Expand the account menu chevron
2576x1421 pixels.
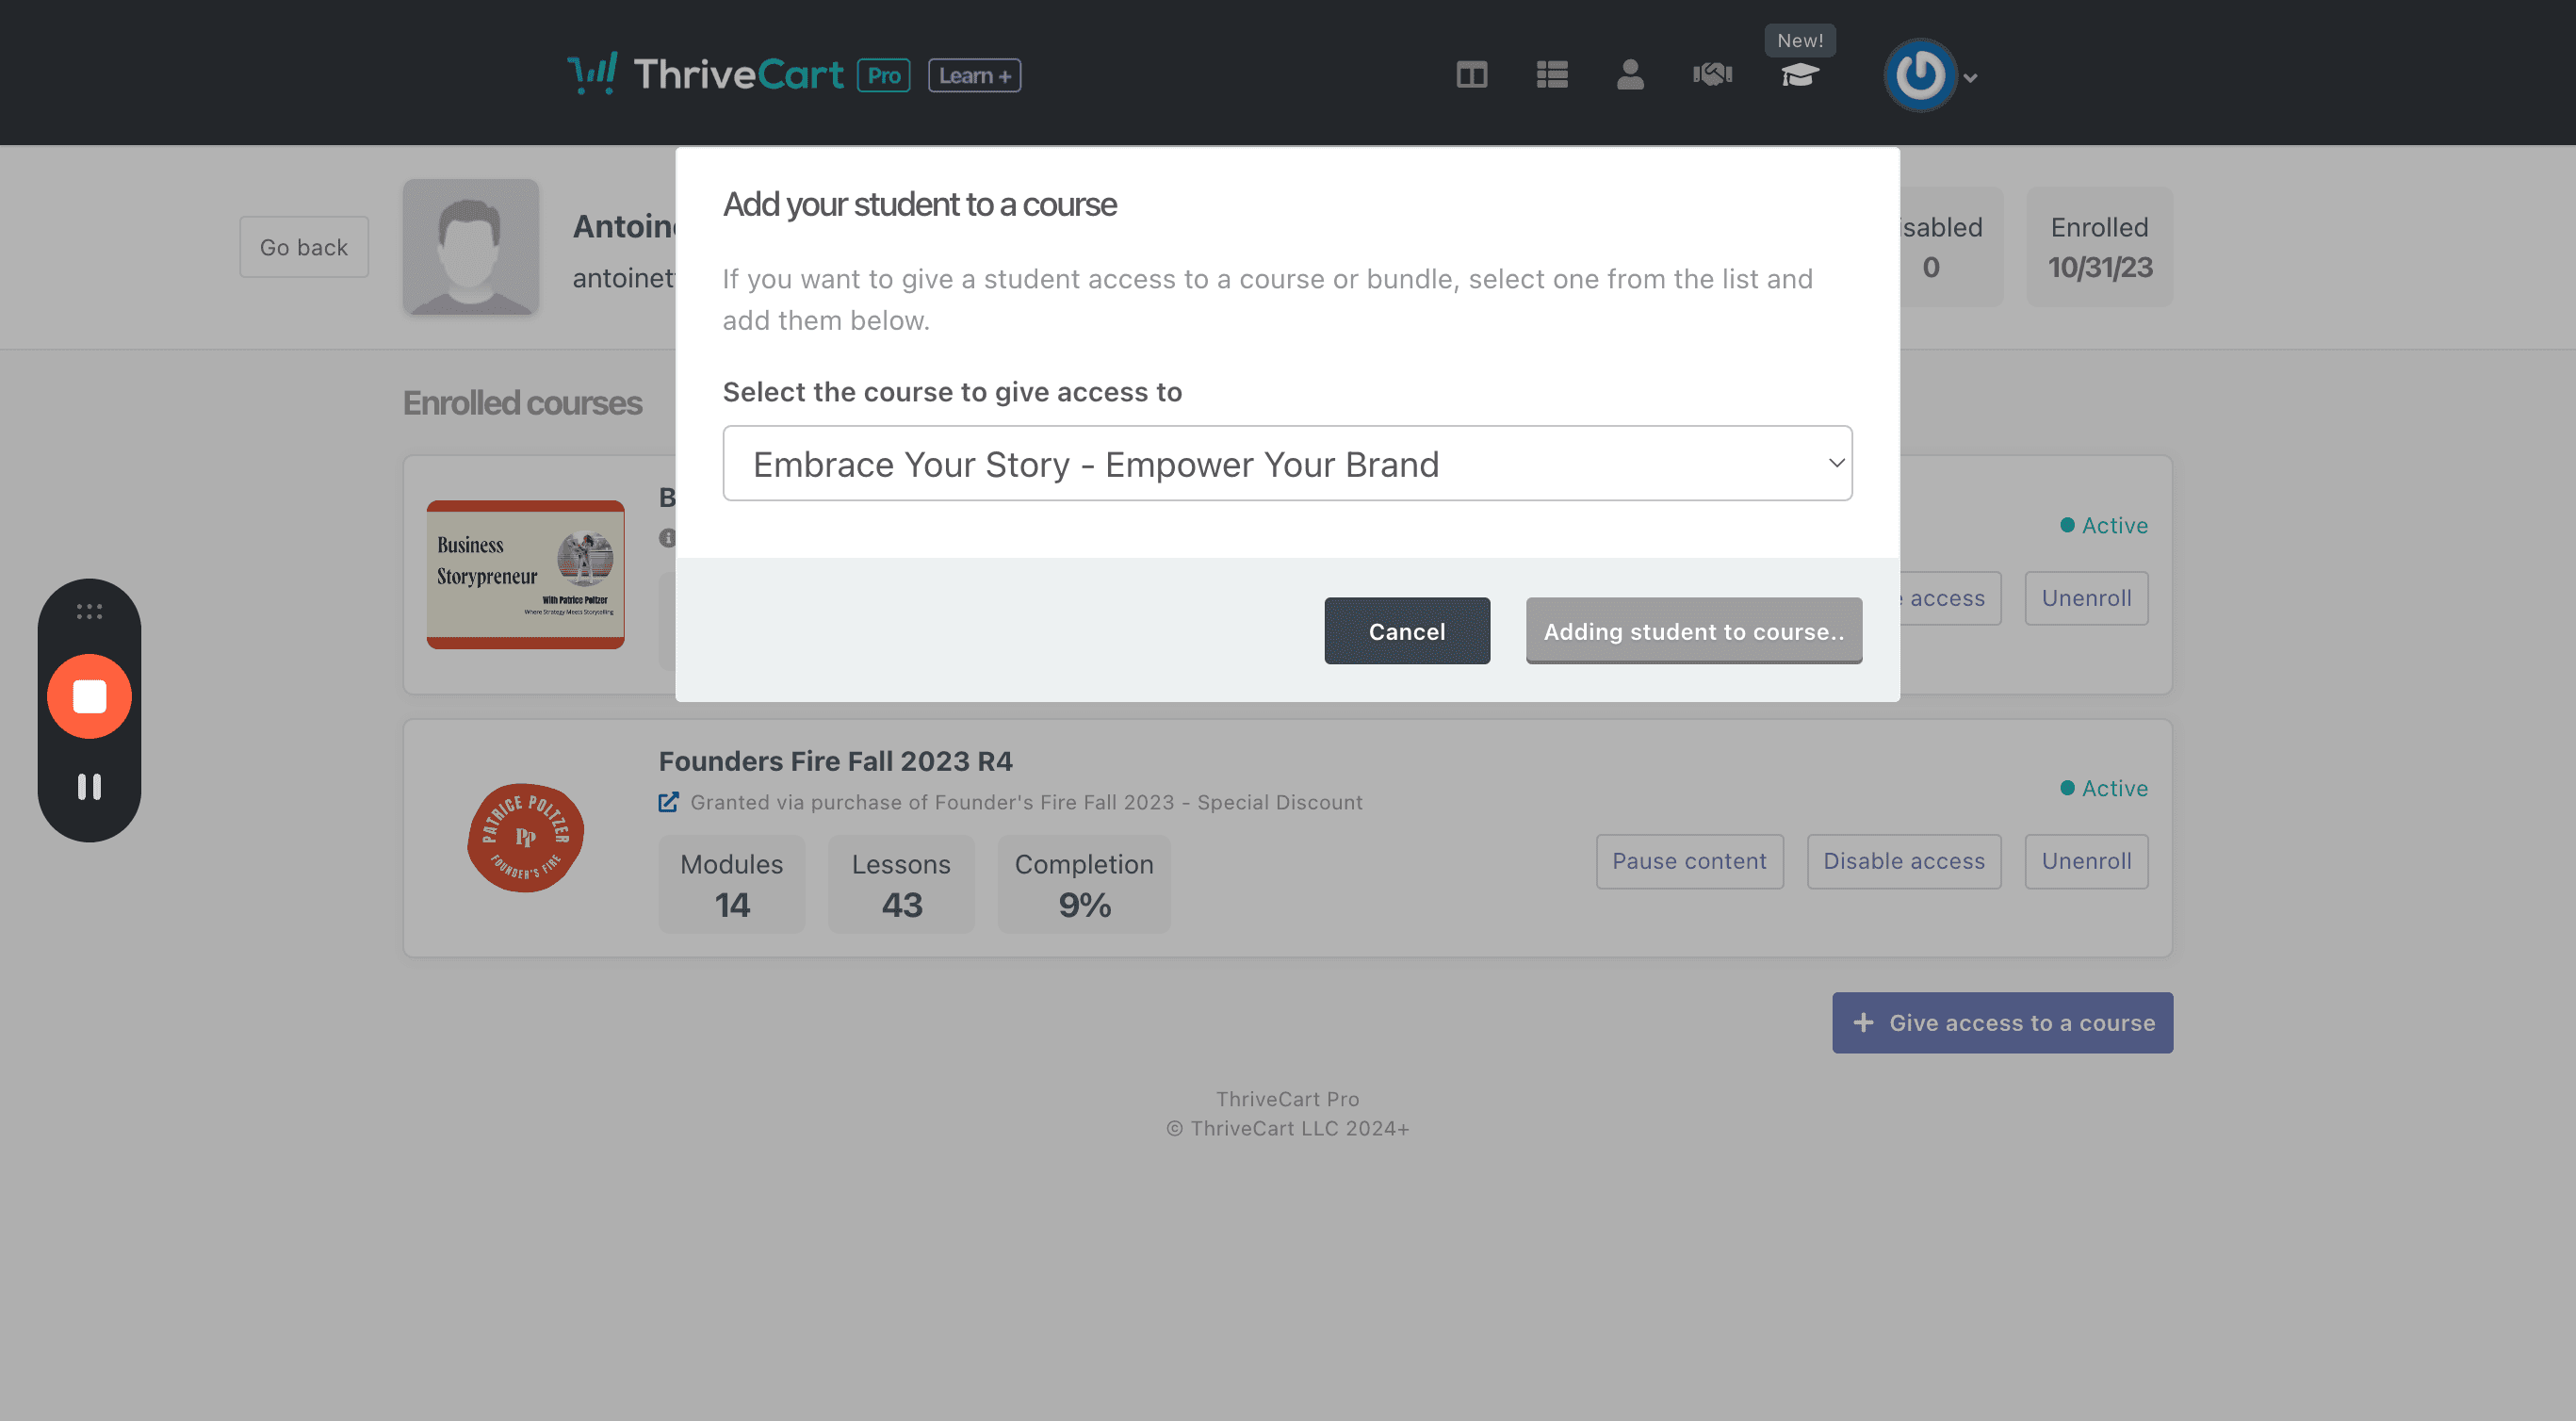[1970, 78]
